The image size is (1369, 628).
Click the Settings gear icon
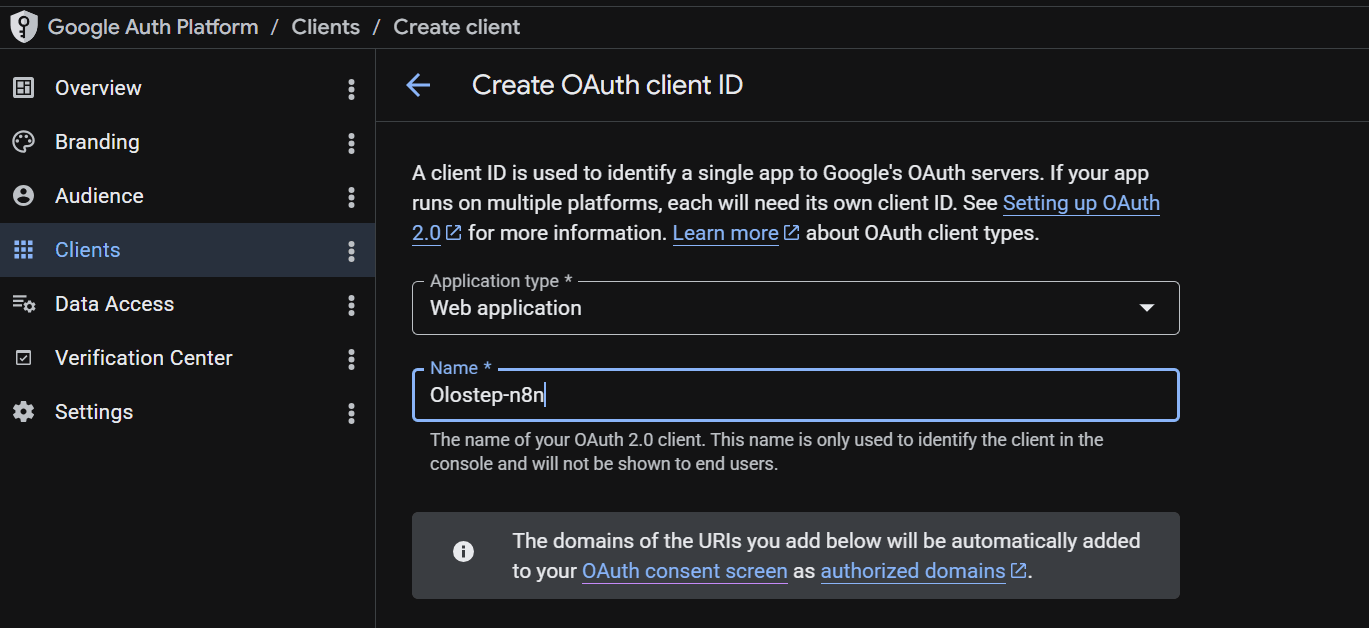pyautogui.click(x=23, y=412)
